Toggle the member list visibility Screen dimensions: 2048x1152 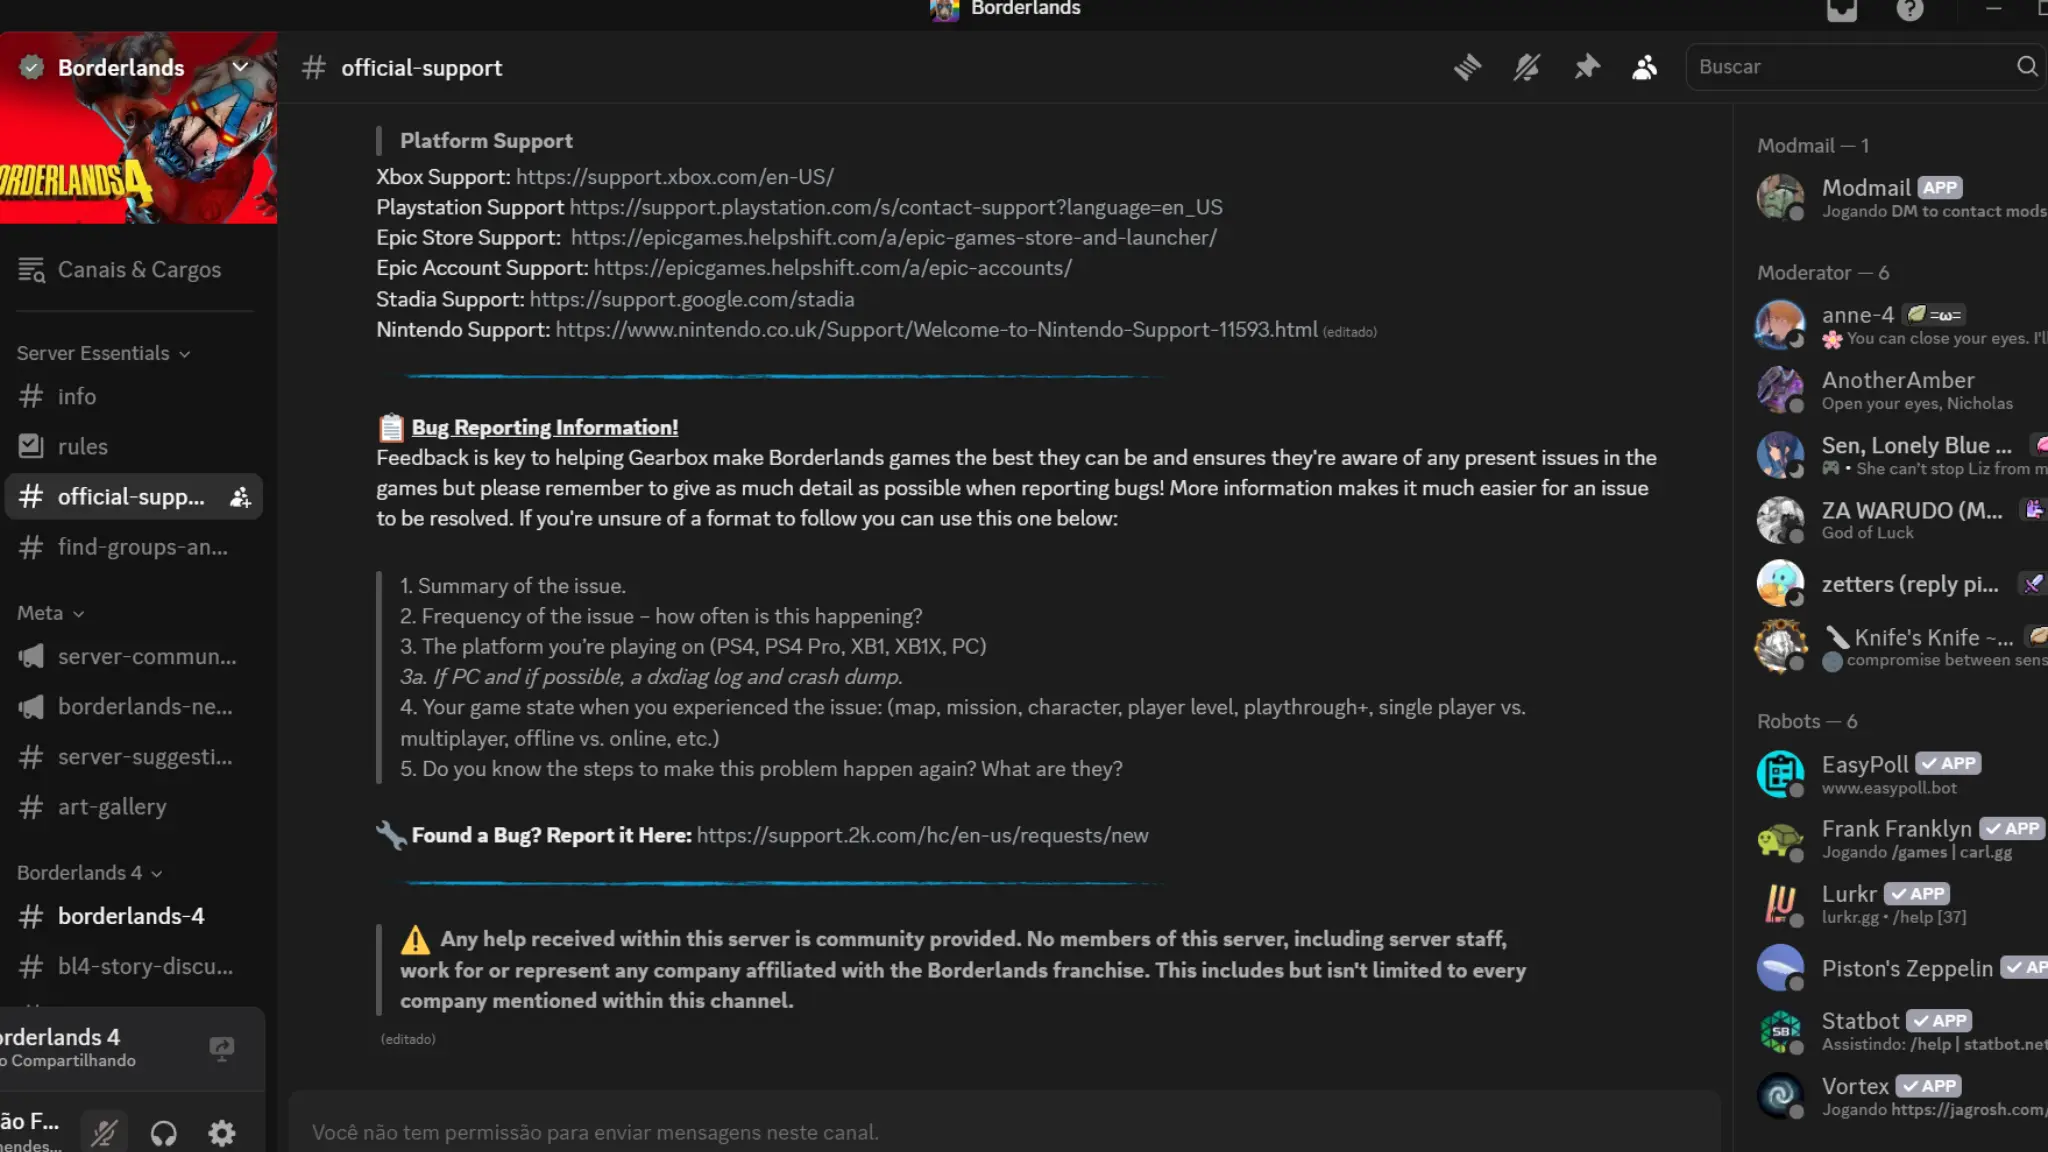(x=1644, y=67)
